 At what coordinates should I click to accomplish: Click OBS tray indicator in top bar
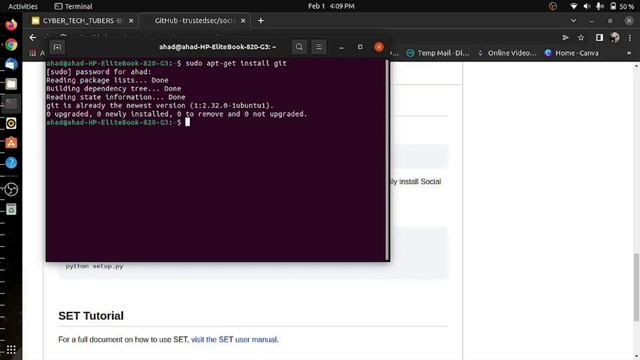(553, 6)
